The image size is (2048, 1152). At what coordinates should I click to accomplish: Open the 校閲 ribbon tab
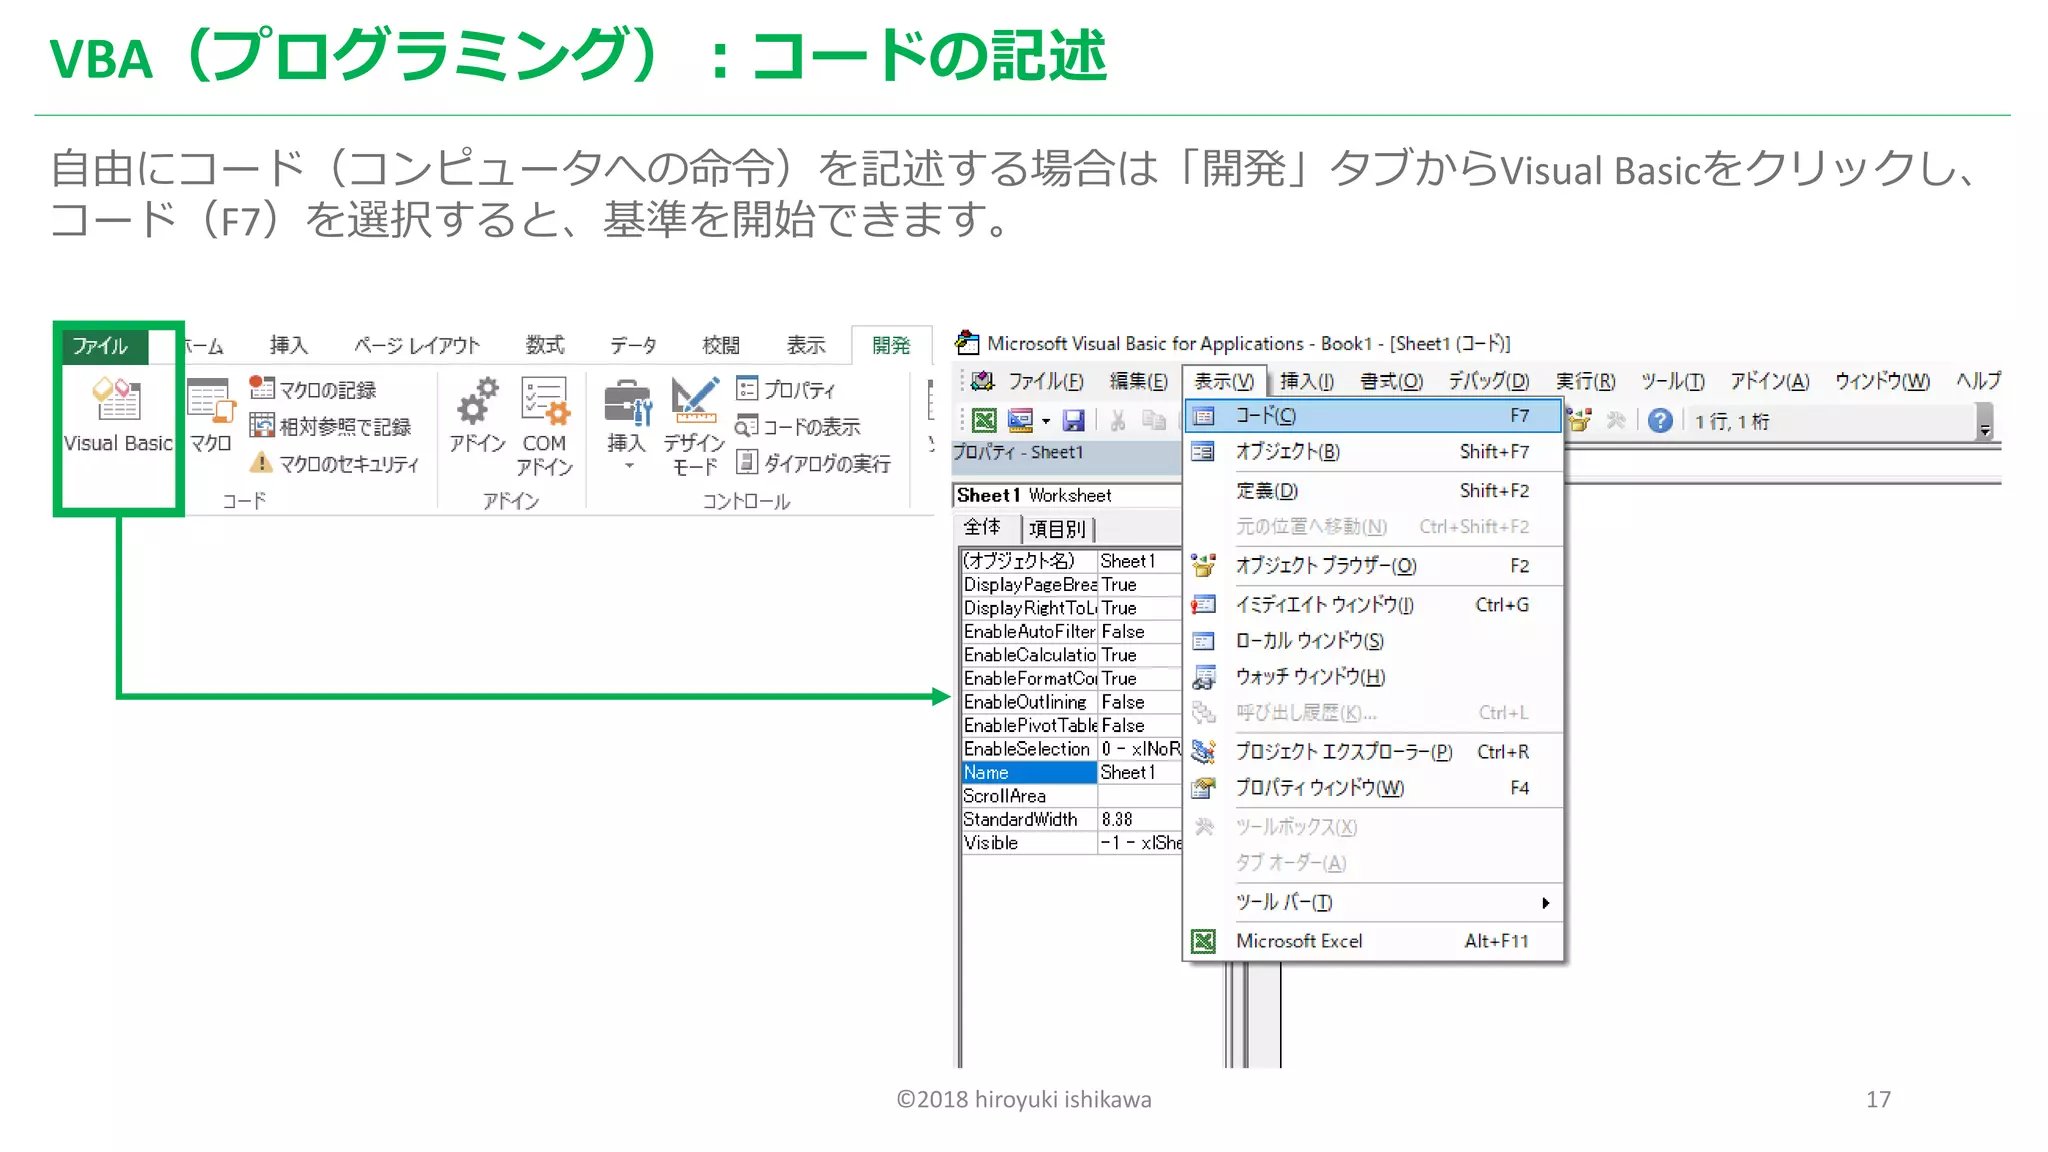point(721,345)
